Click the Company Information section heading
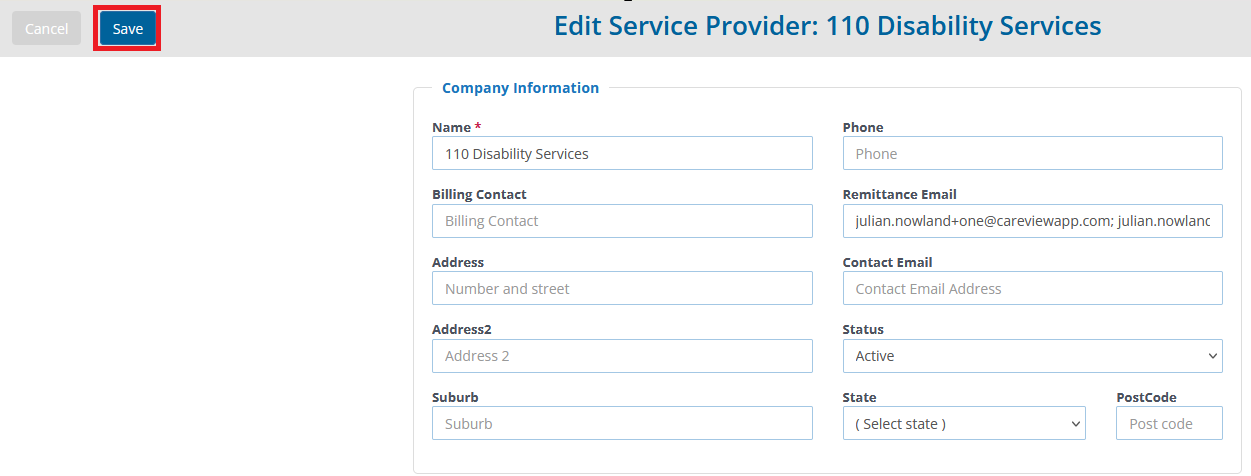This screenshot has width=1251, height=476. 520,88
